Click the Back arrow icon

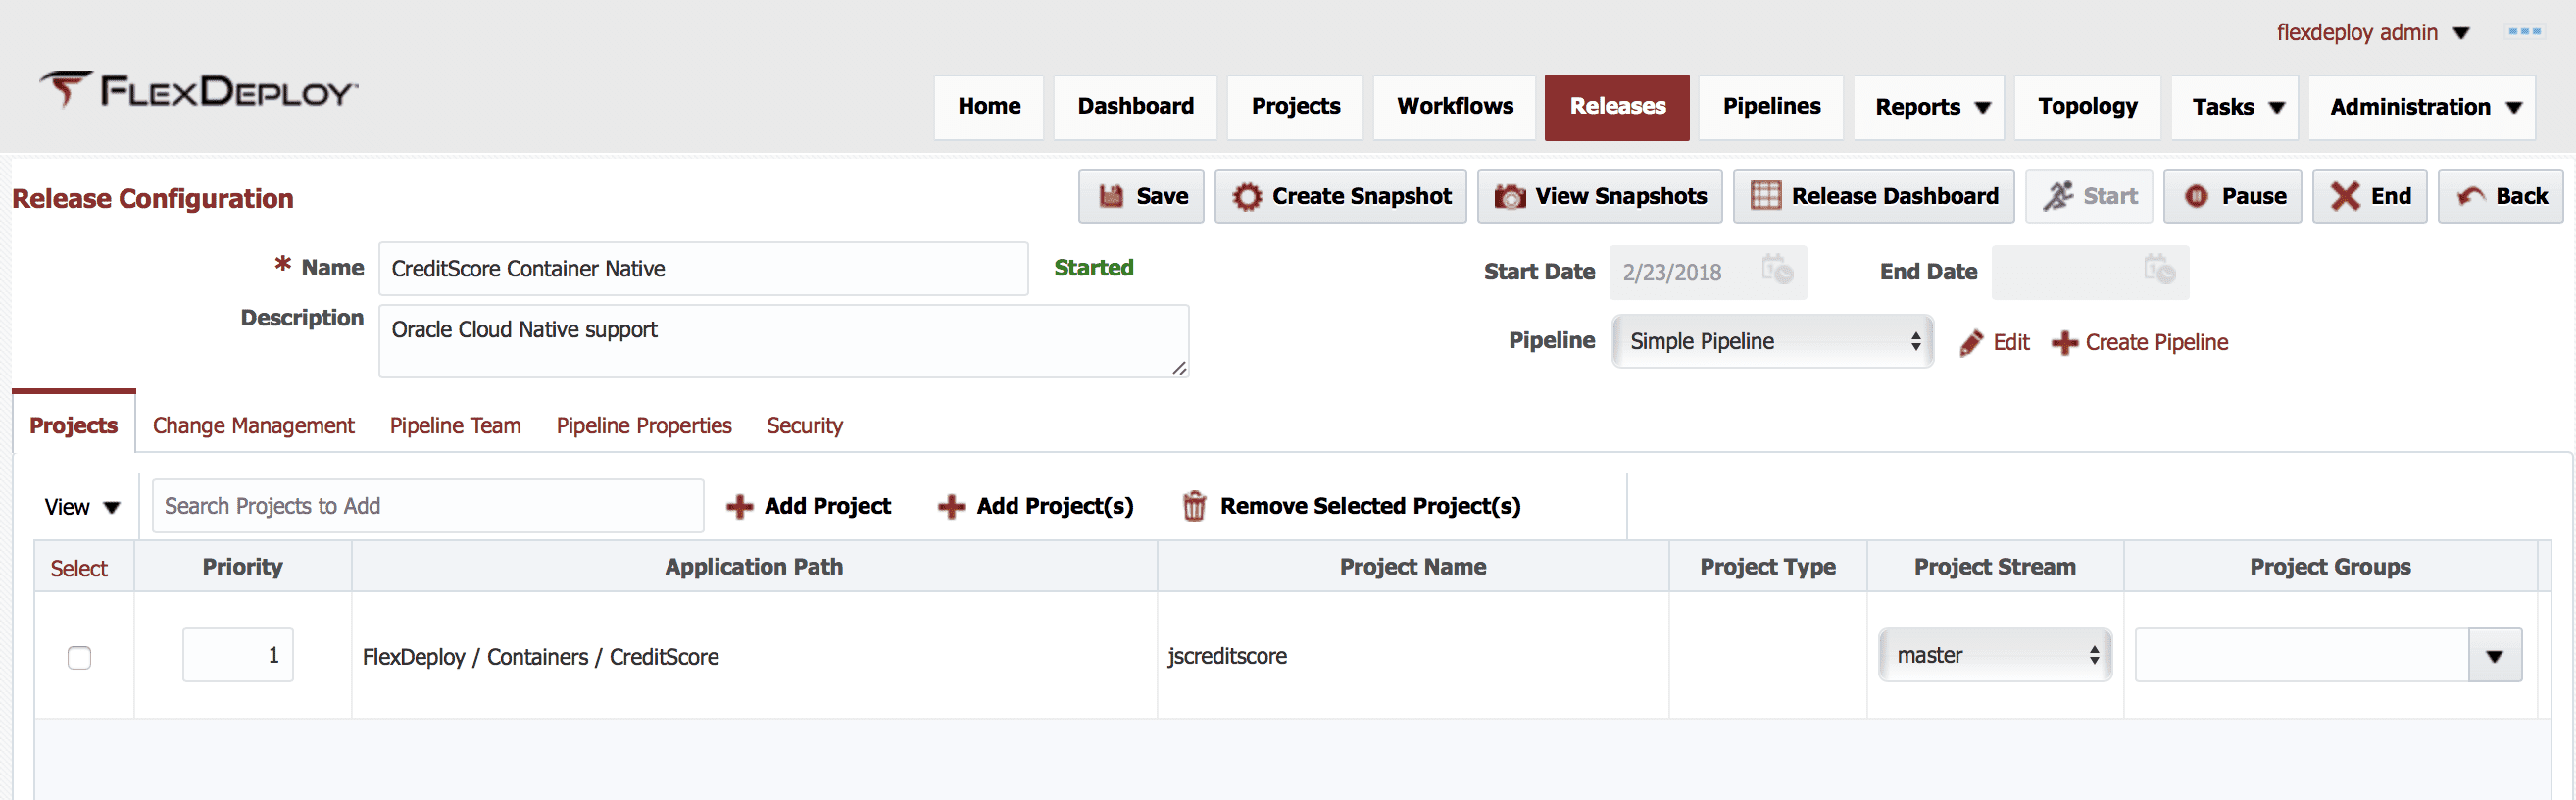click(2471, 196)
